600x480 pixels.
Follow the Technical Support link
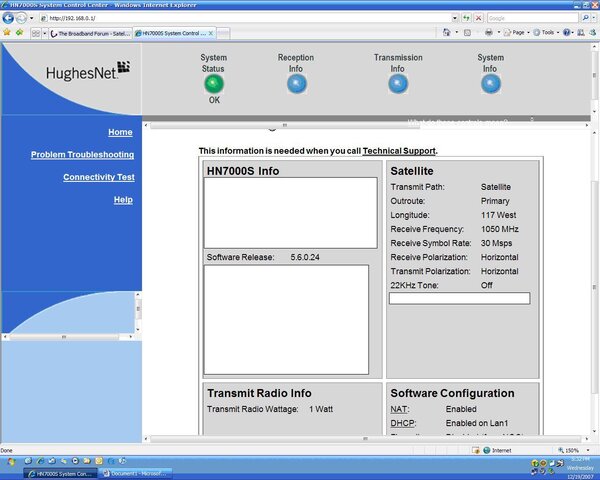click(x=399, y=151)
